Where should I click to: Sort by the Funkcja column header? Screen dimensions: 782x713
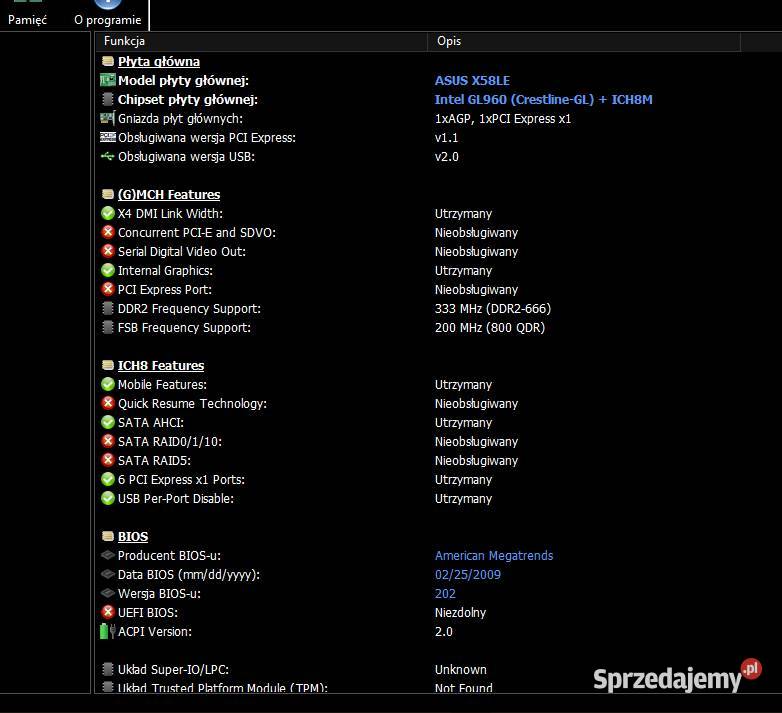pyautogui.click(x=261, y=41)
